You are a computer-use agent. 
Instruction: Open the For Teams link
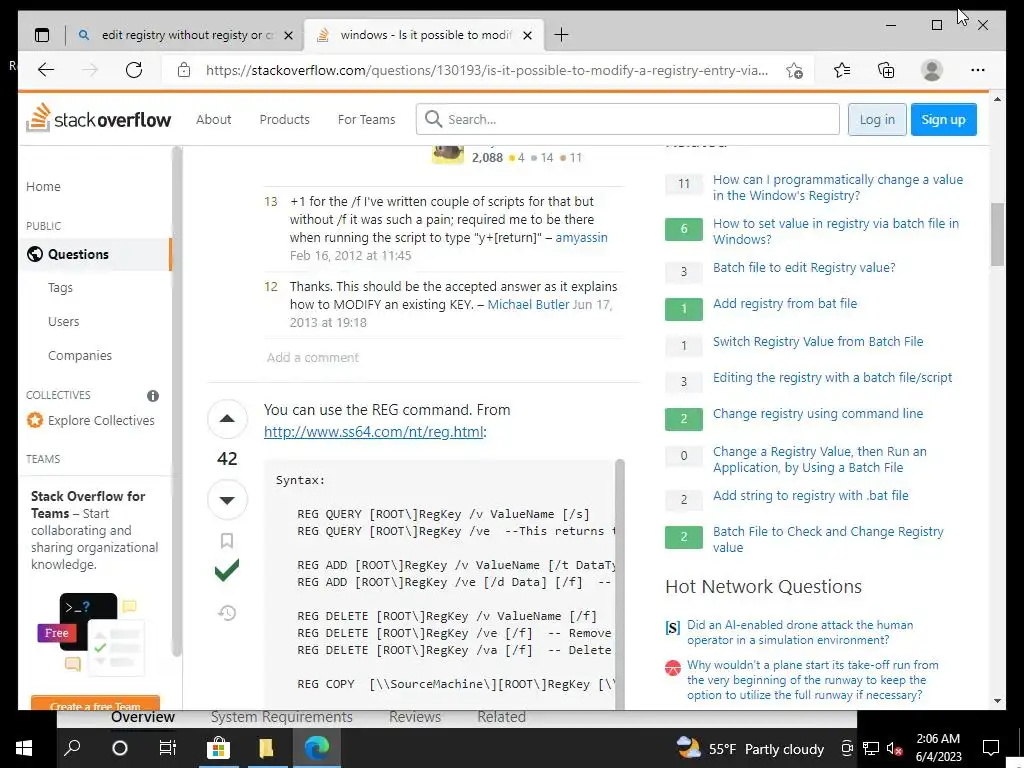click(x=366, y=120)
